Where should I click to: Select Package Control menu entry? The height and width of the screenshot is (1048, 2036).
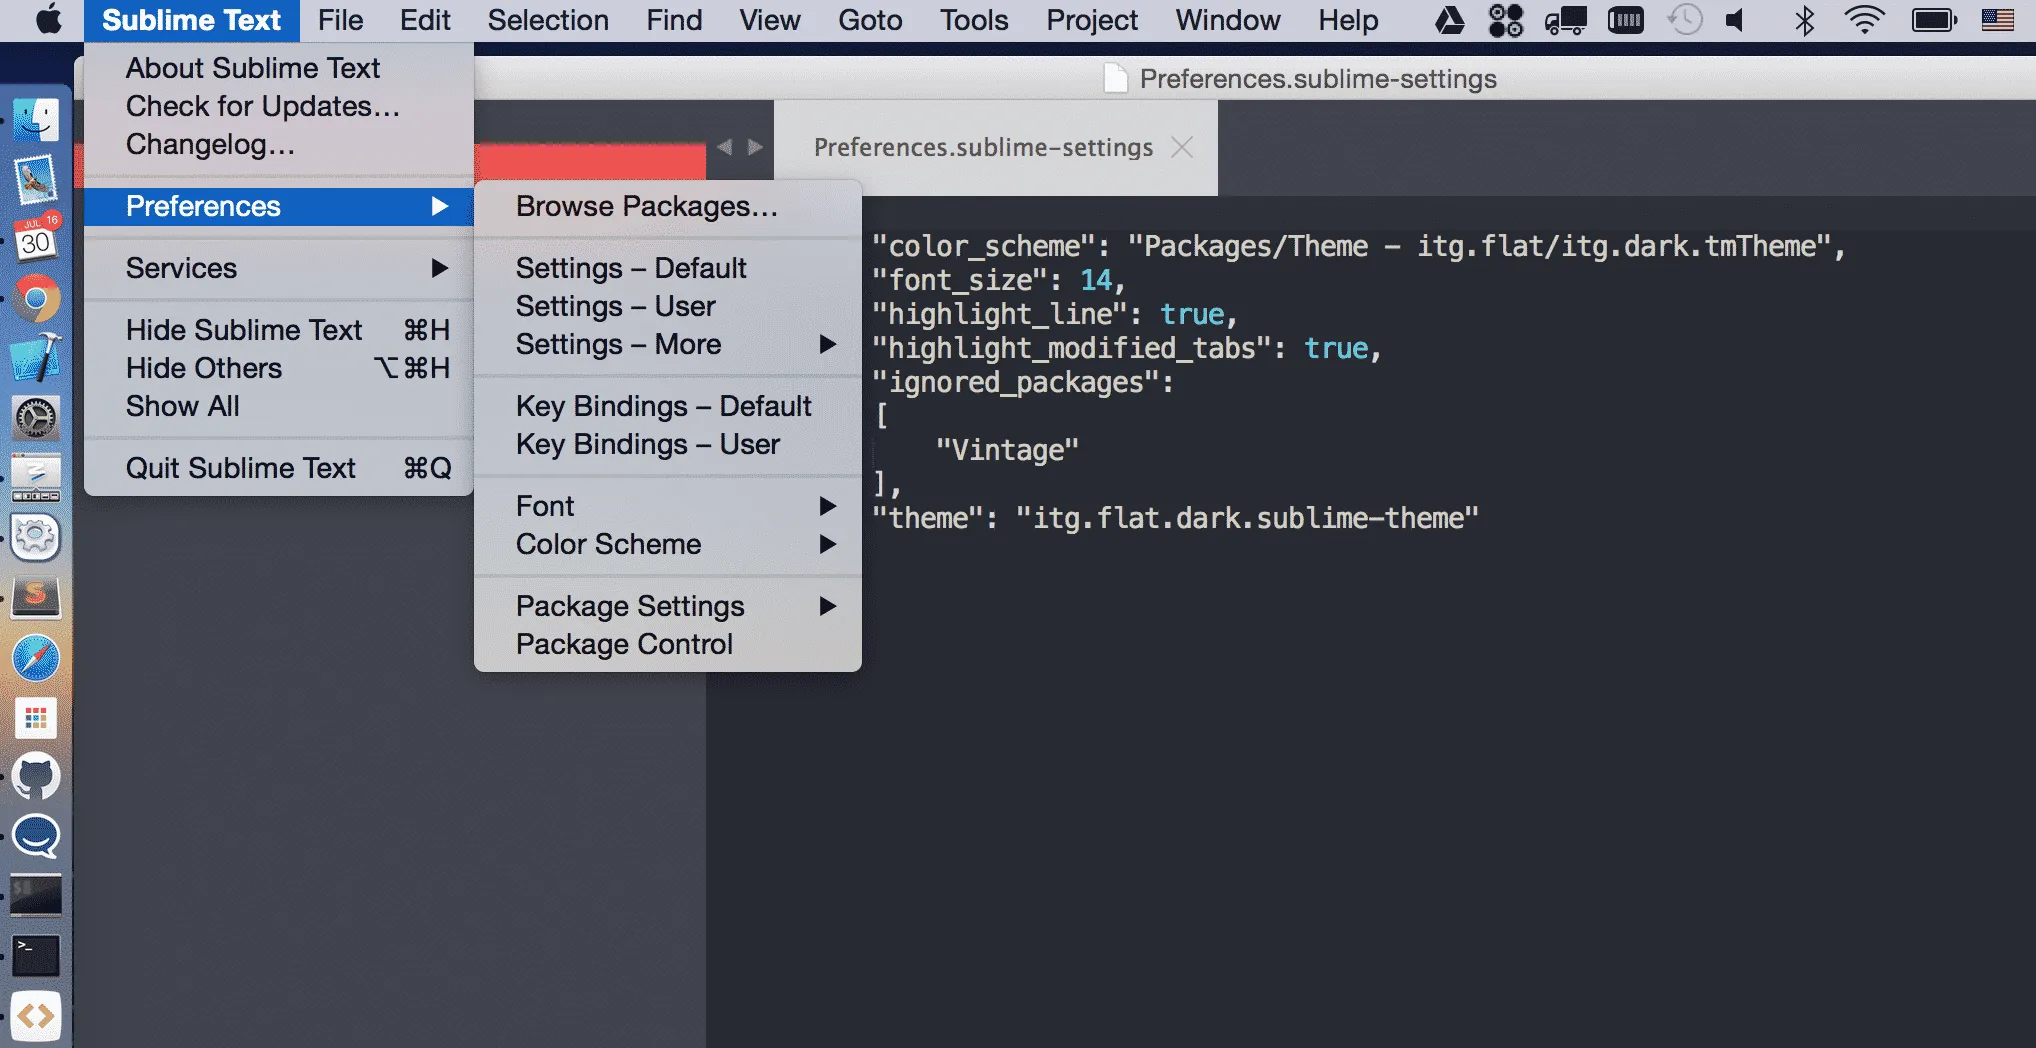coord(624,644)
